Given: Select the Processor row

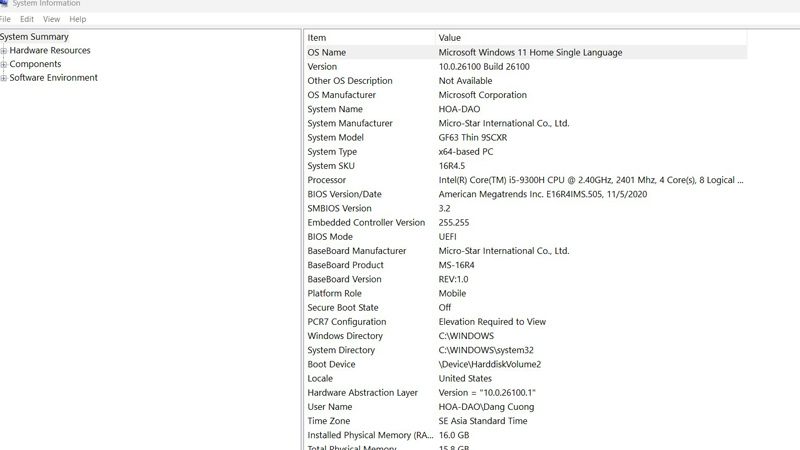Looking at the screenshot, I should pos(327,181).
